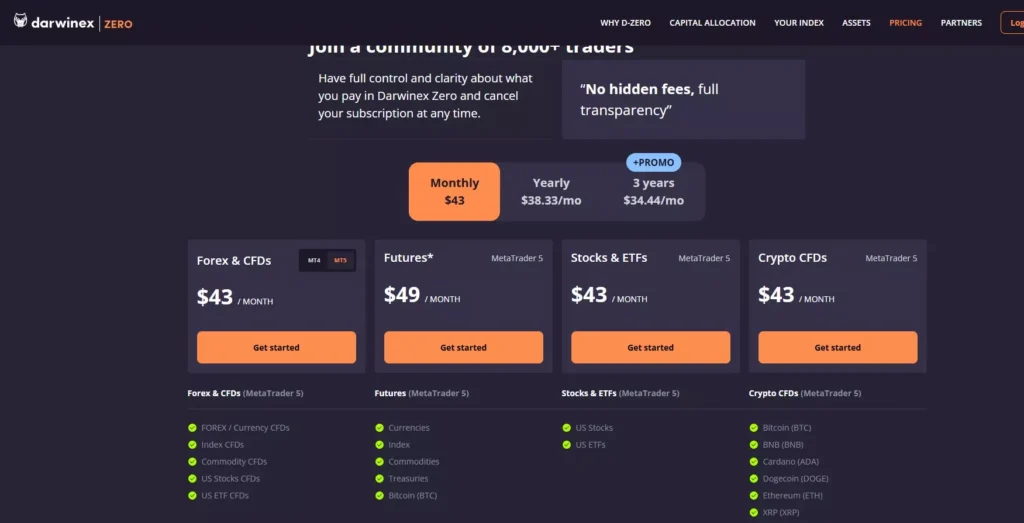1024x523 pixels.
Task: Click the Futures* card title
Action: point(409,258)
